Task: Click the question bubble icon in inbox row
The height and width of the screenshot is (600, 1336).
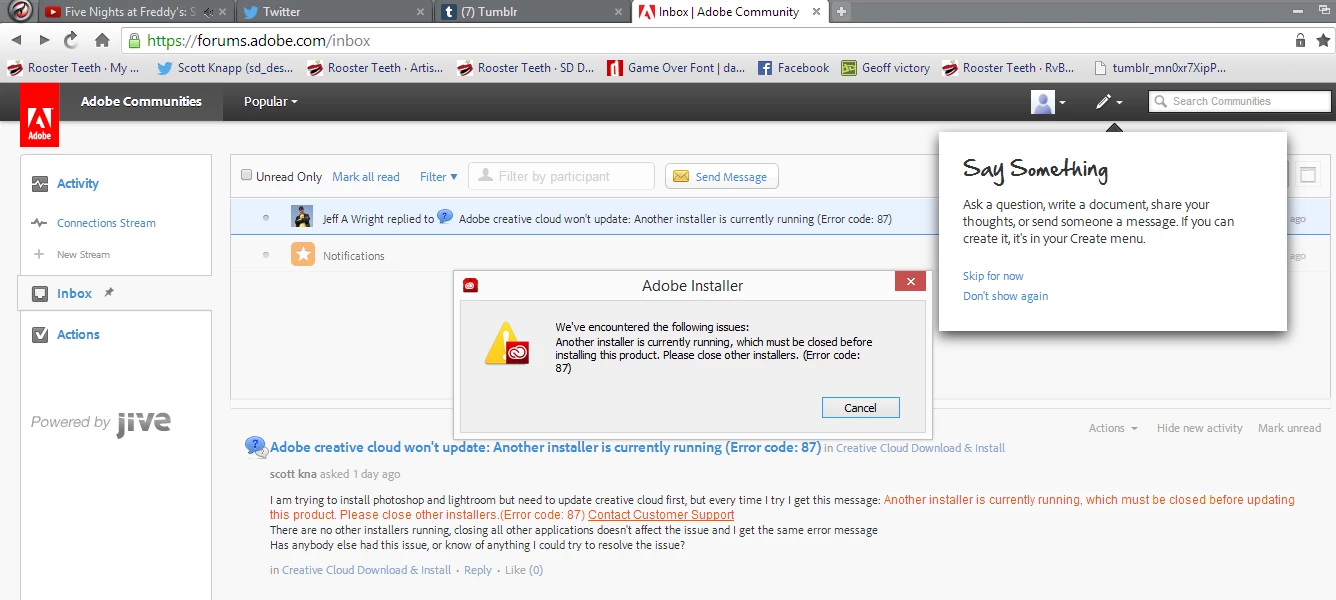Action: point(446,217)
